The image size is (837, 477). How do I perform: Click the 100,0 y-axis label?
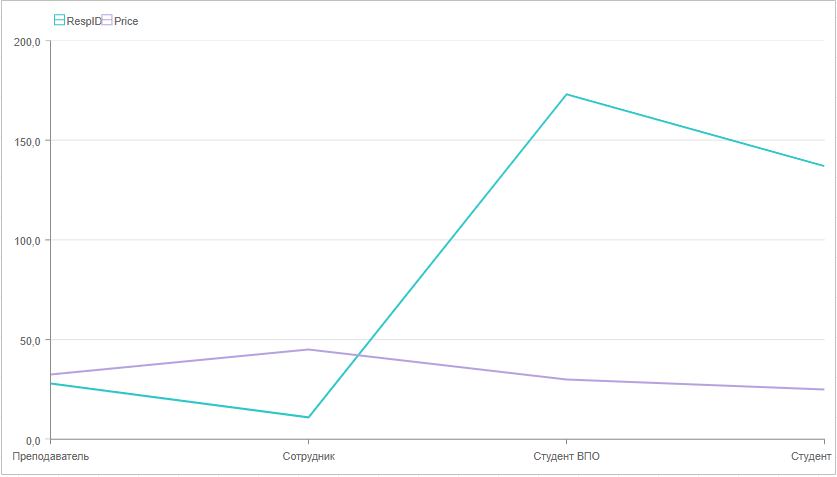click(26, 241)
